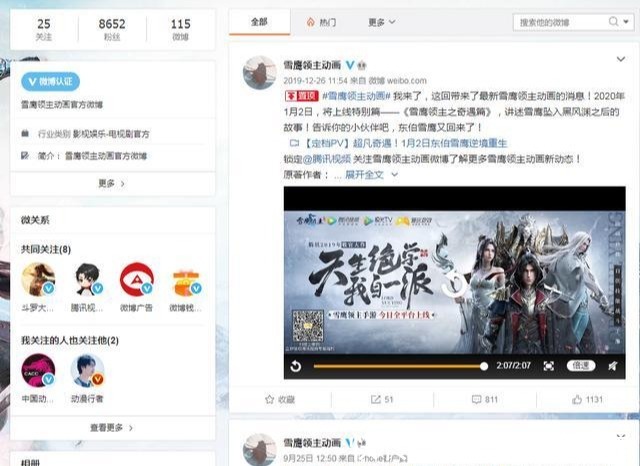Open the 微博钱... account avatar
Image resolution: width=640 pixels, height=466 pixels.
pyautogui.click(x=186, y=279)
